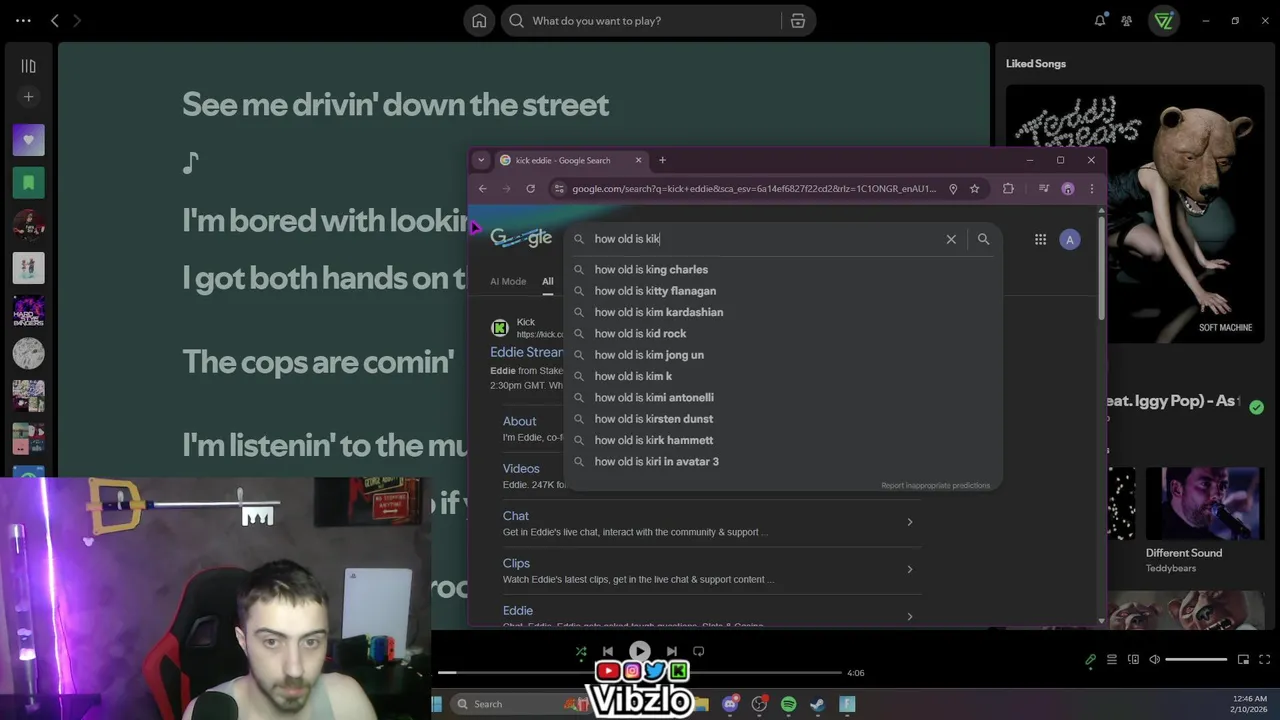The width and height of the screenshot is (1280, 720).
Task: Create a playlist with the plus icon
Action: click(x=28, y=97)
